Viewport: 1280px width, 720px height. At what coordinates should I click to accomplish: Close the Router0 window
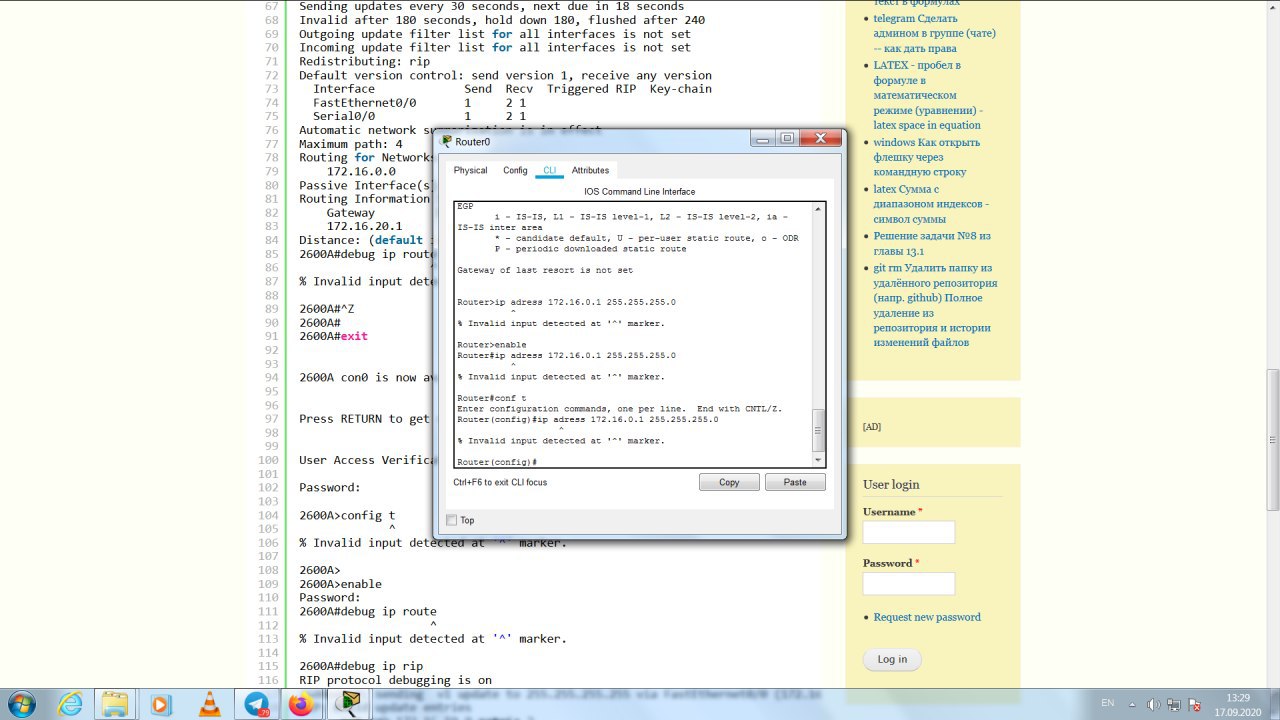820,139
